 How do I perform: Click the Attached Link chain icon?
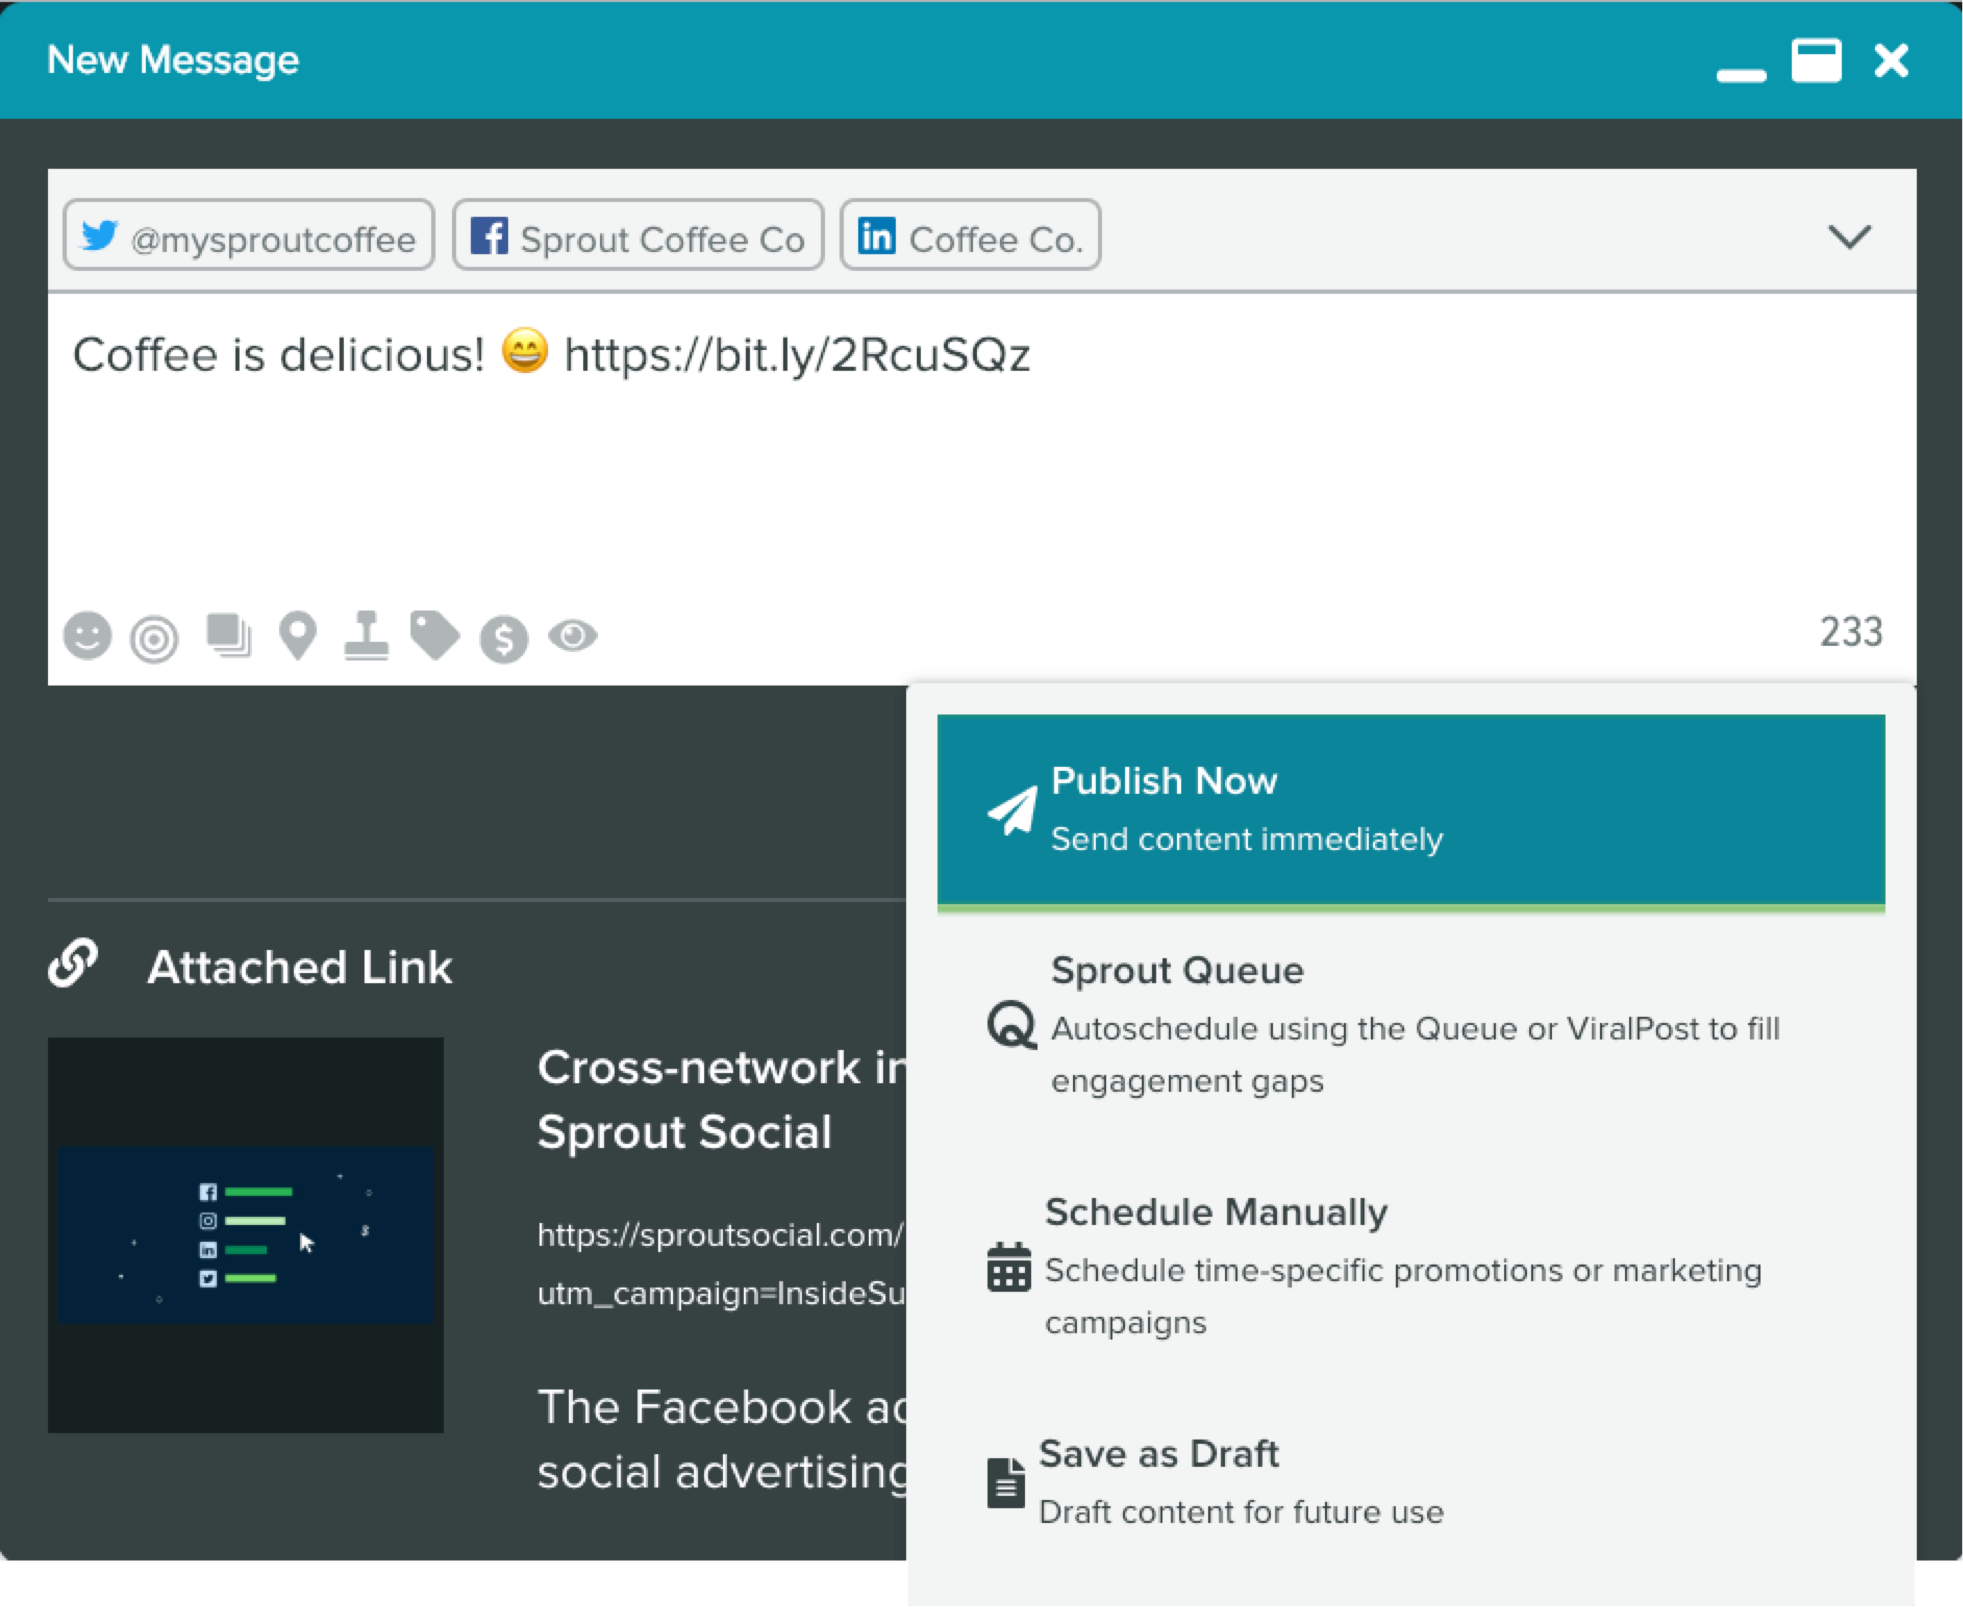(x=73, y=963)
